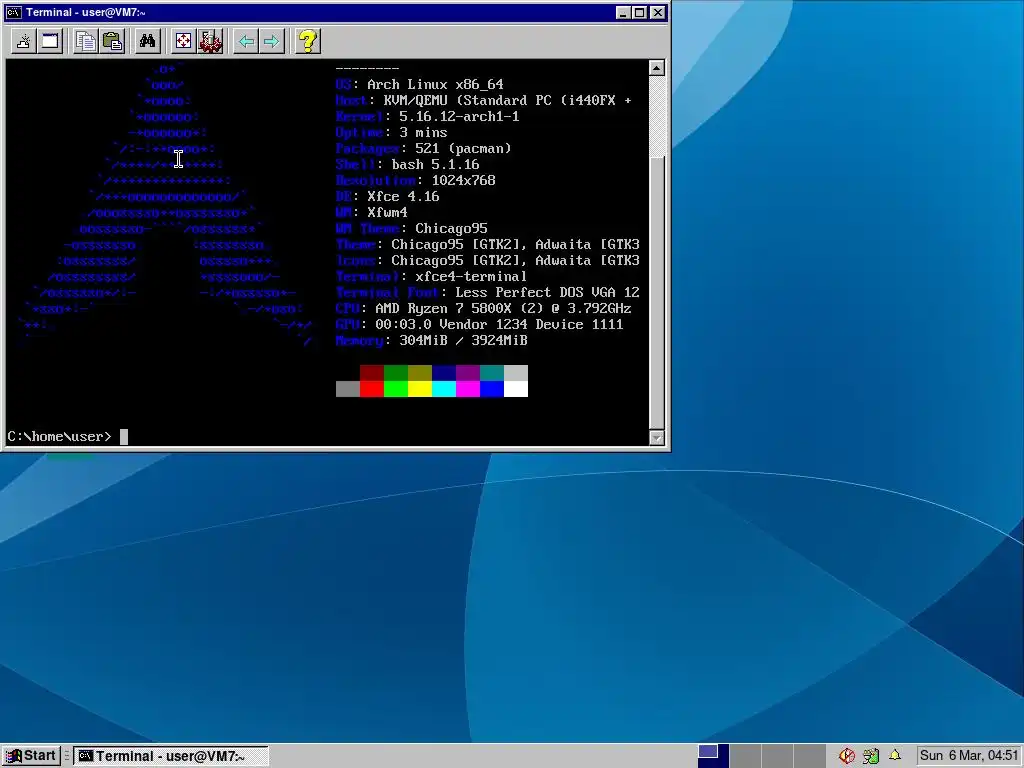
Task: Click the resolution value '1024x768'
Action: pyautogui.click(x=463, y=180)
